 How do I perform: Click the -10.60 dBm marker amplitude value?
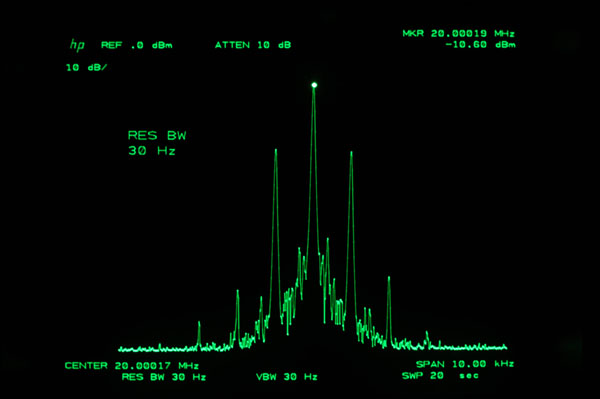click(x=480, y=45)
